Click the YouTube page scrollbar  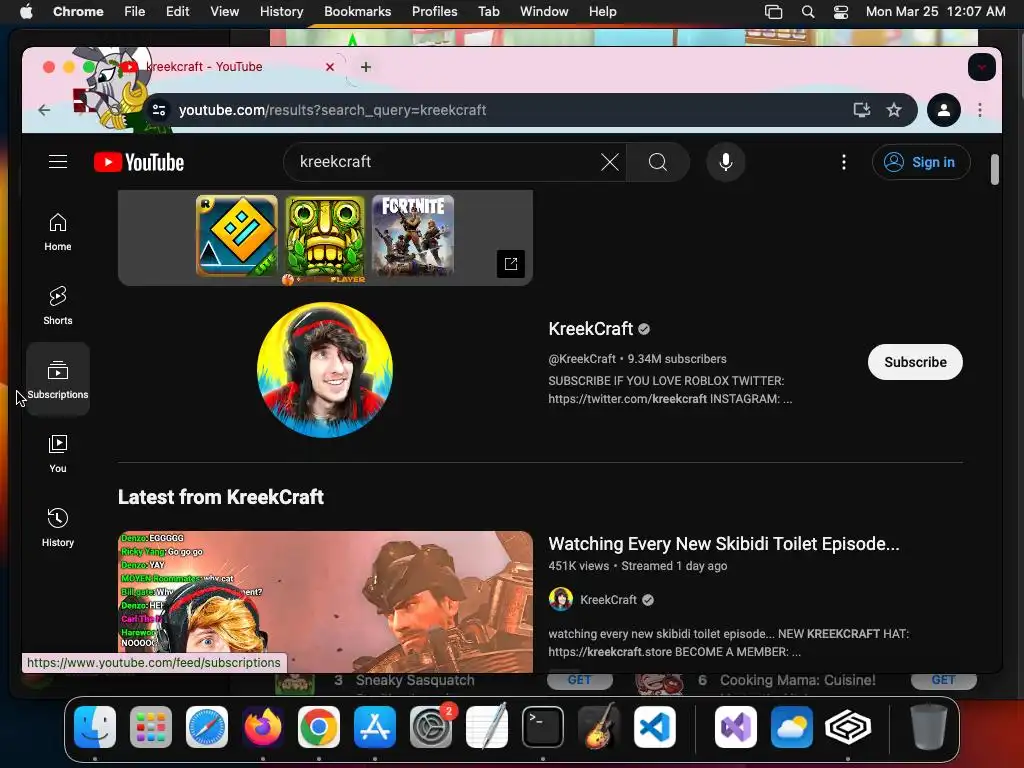coord(995,170)
